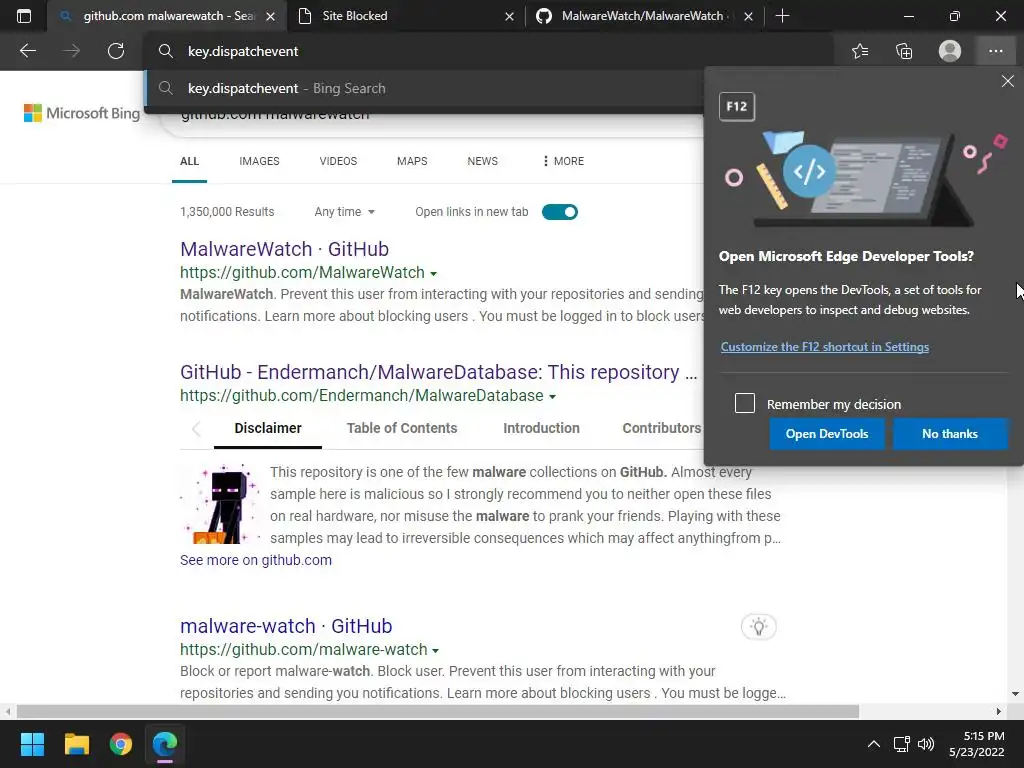1024x768 pixels.
Task: Click the Microsoft Bing logo
Action: (82, 113)
